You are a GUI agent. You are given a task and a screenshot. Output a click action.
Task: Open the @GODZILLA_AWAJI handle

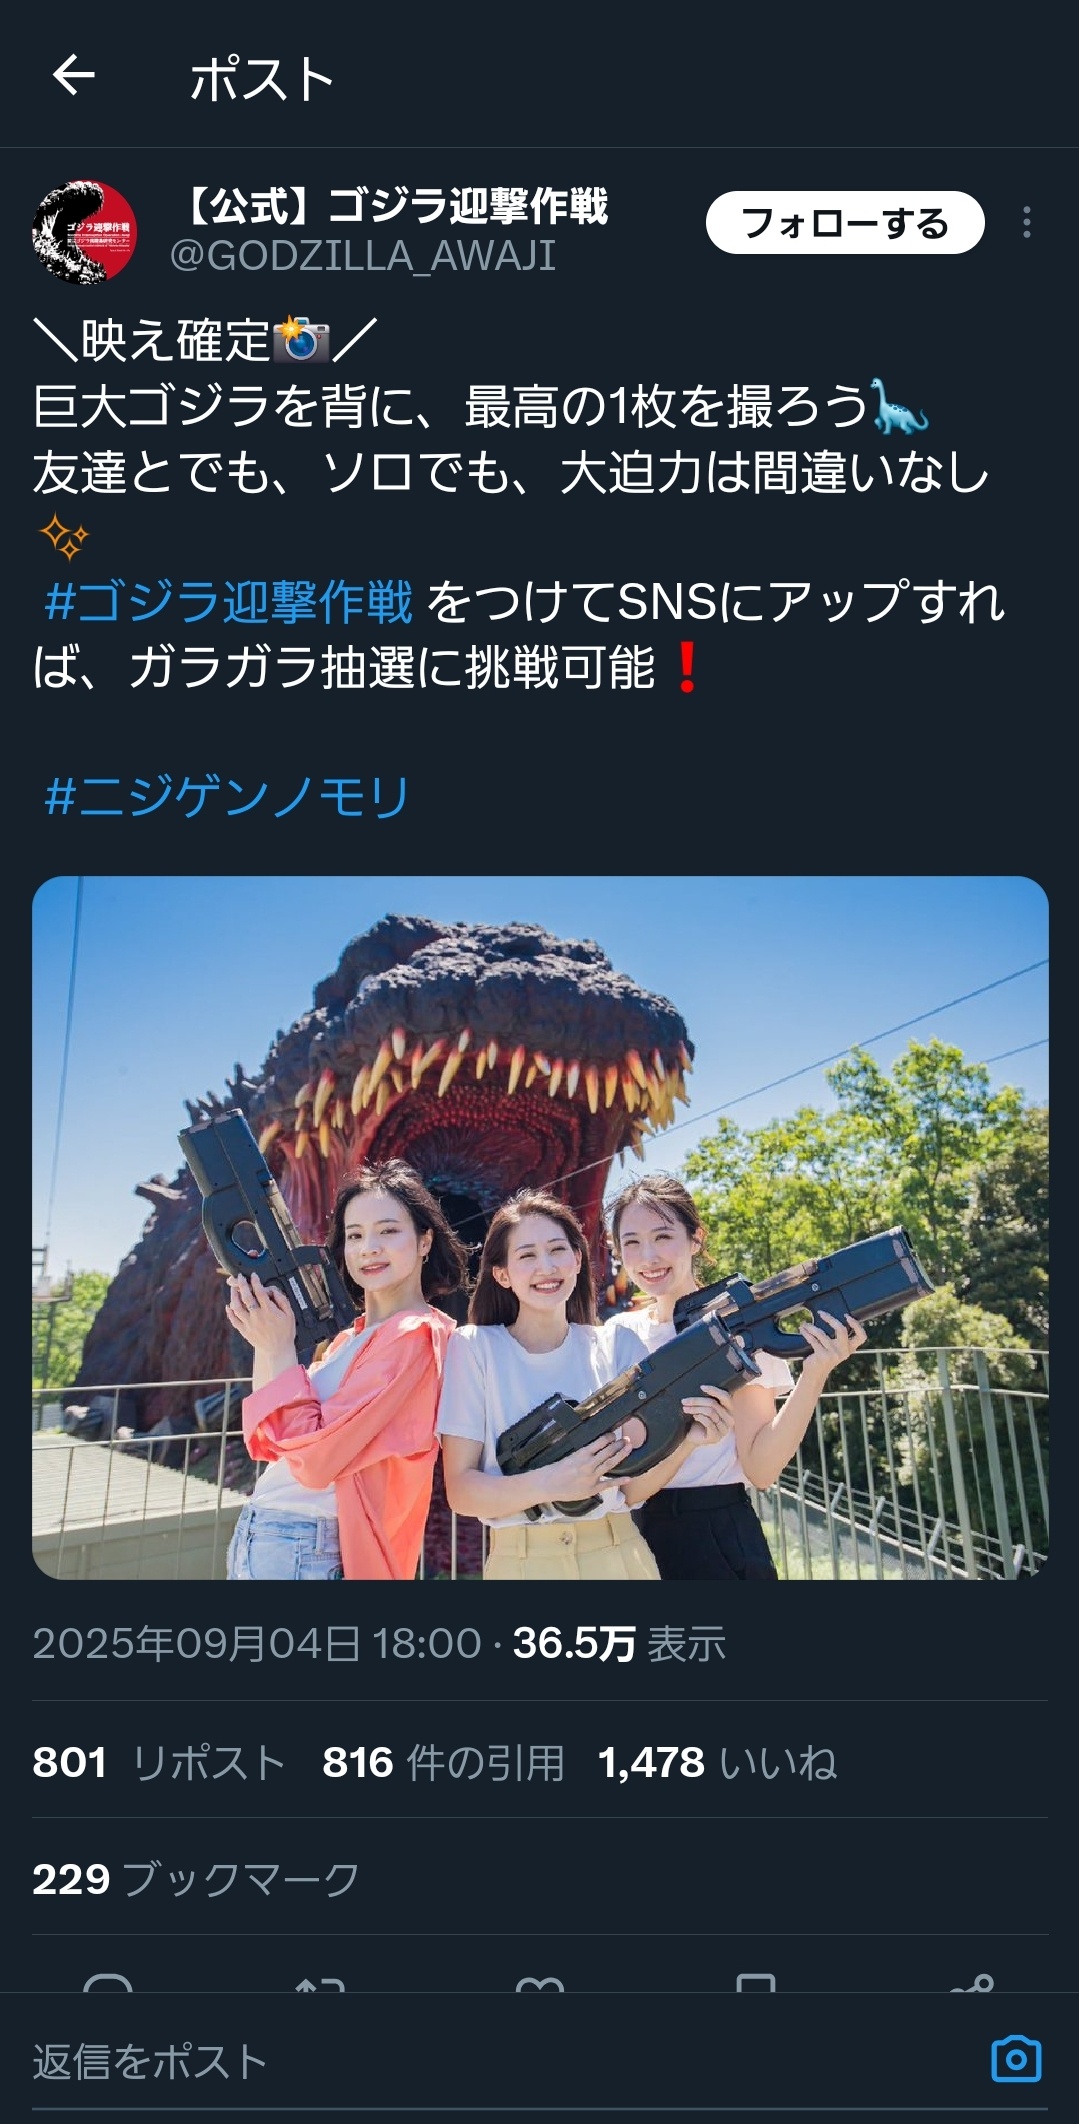tap(363, 256)
